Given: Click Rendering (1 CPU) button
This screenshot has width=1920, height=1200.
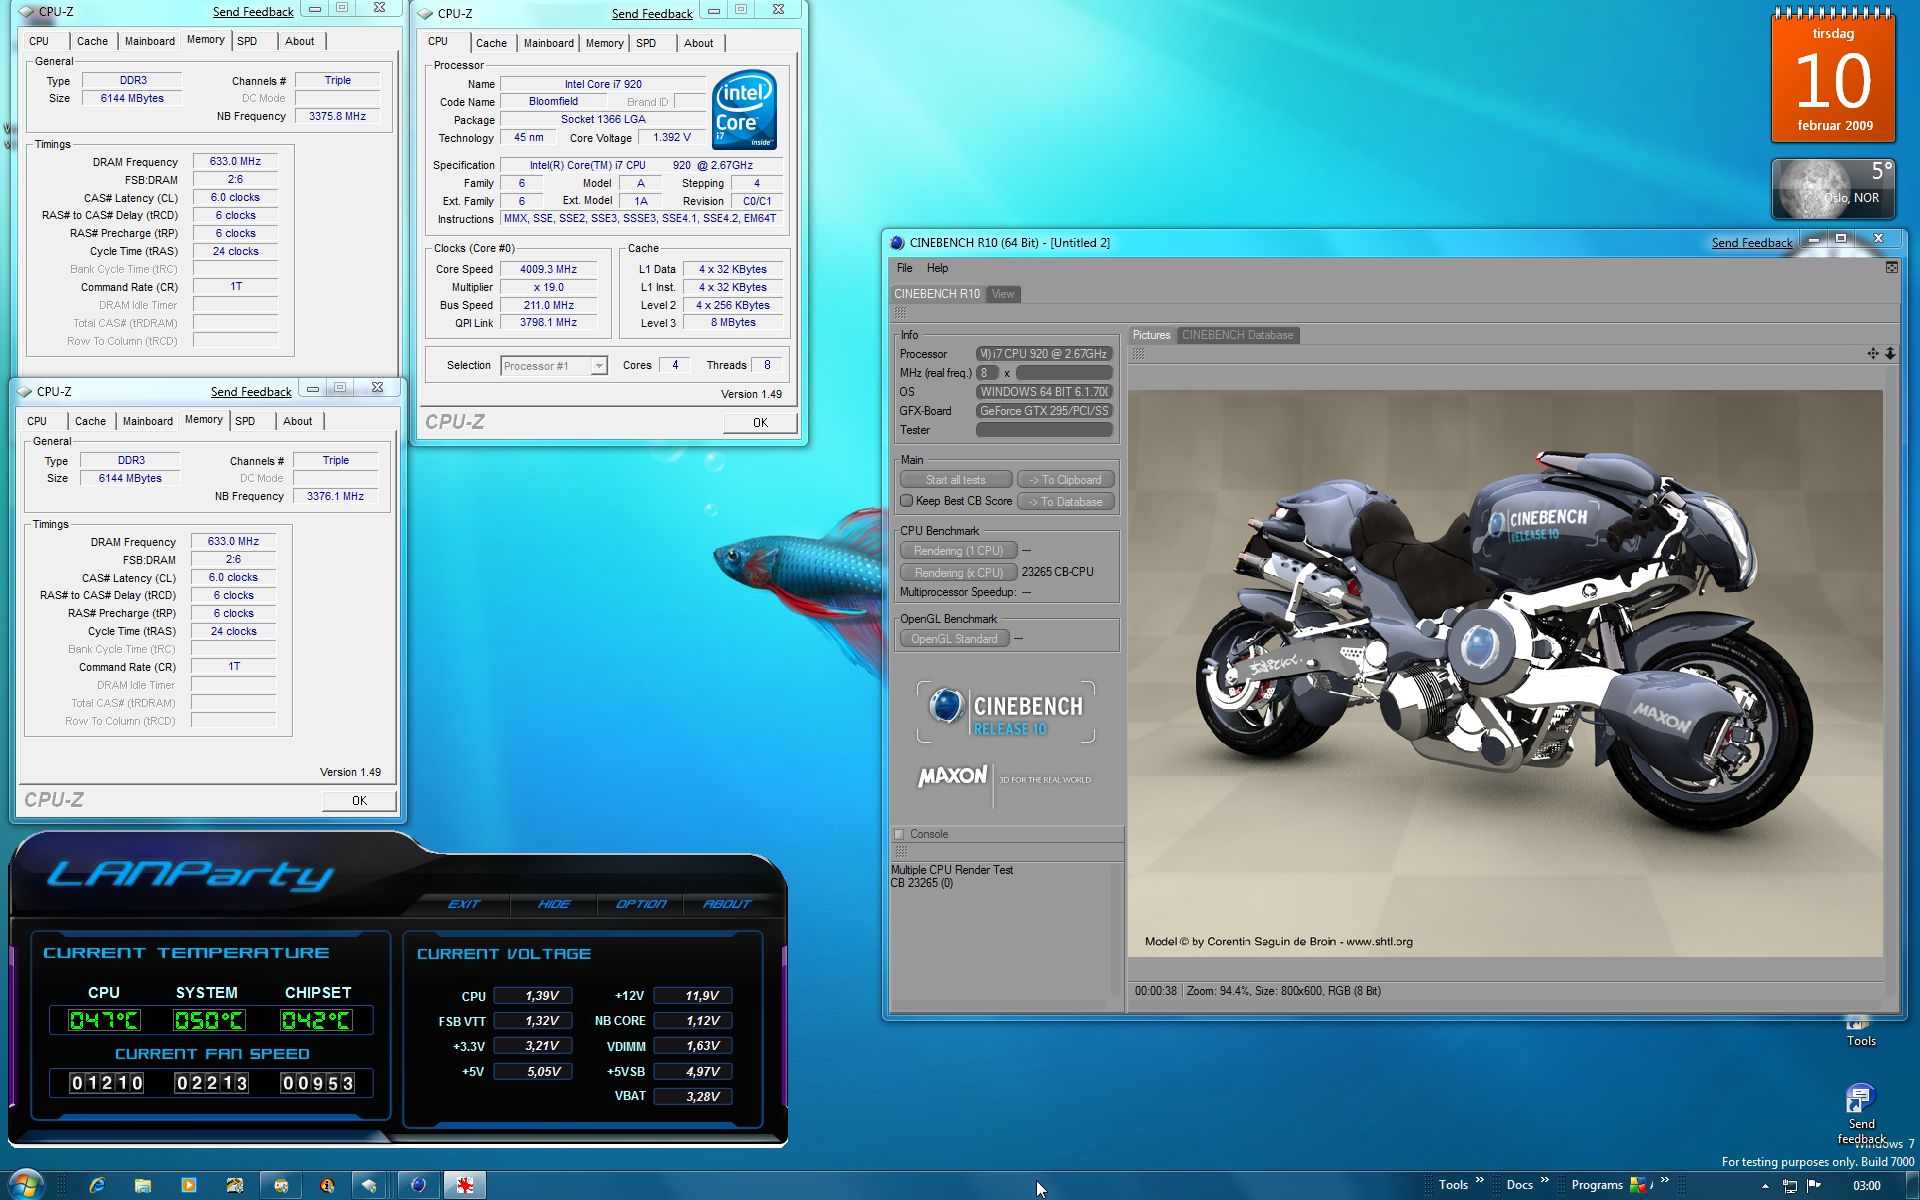Looking at the screenshot, I should point(958,551).
